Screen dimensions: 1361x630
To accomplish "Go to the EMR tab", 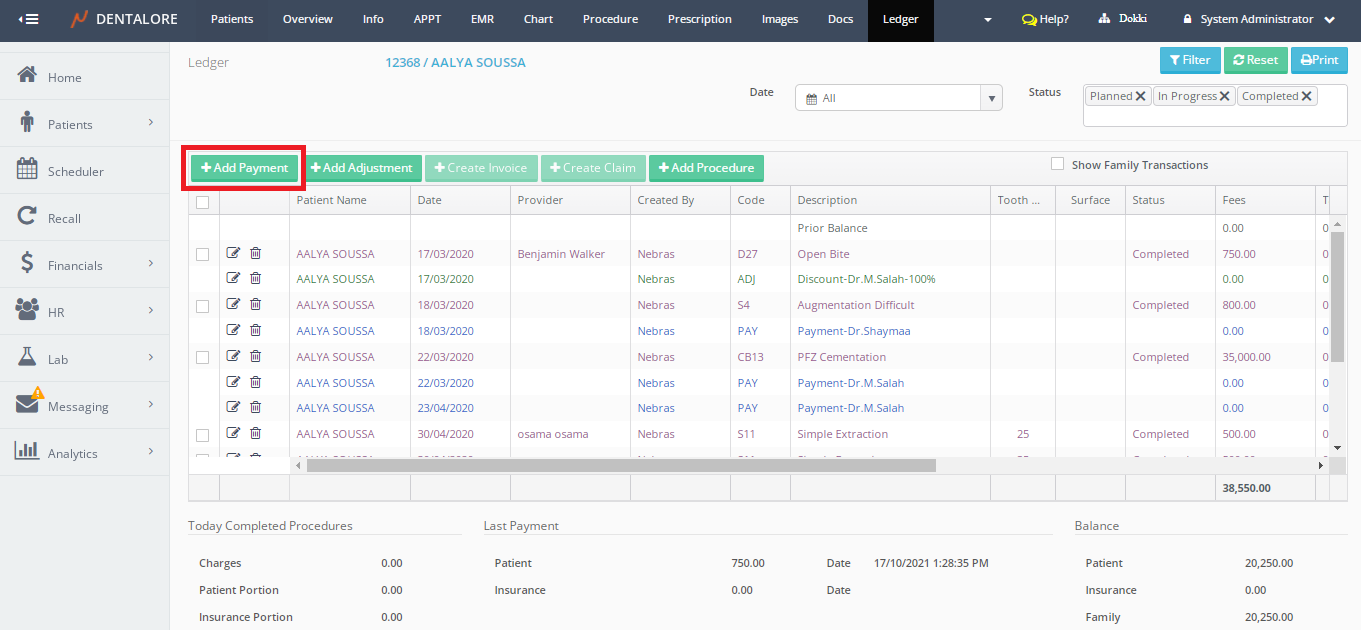I will tap(481, 19).
